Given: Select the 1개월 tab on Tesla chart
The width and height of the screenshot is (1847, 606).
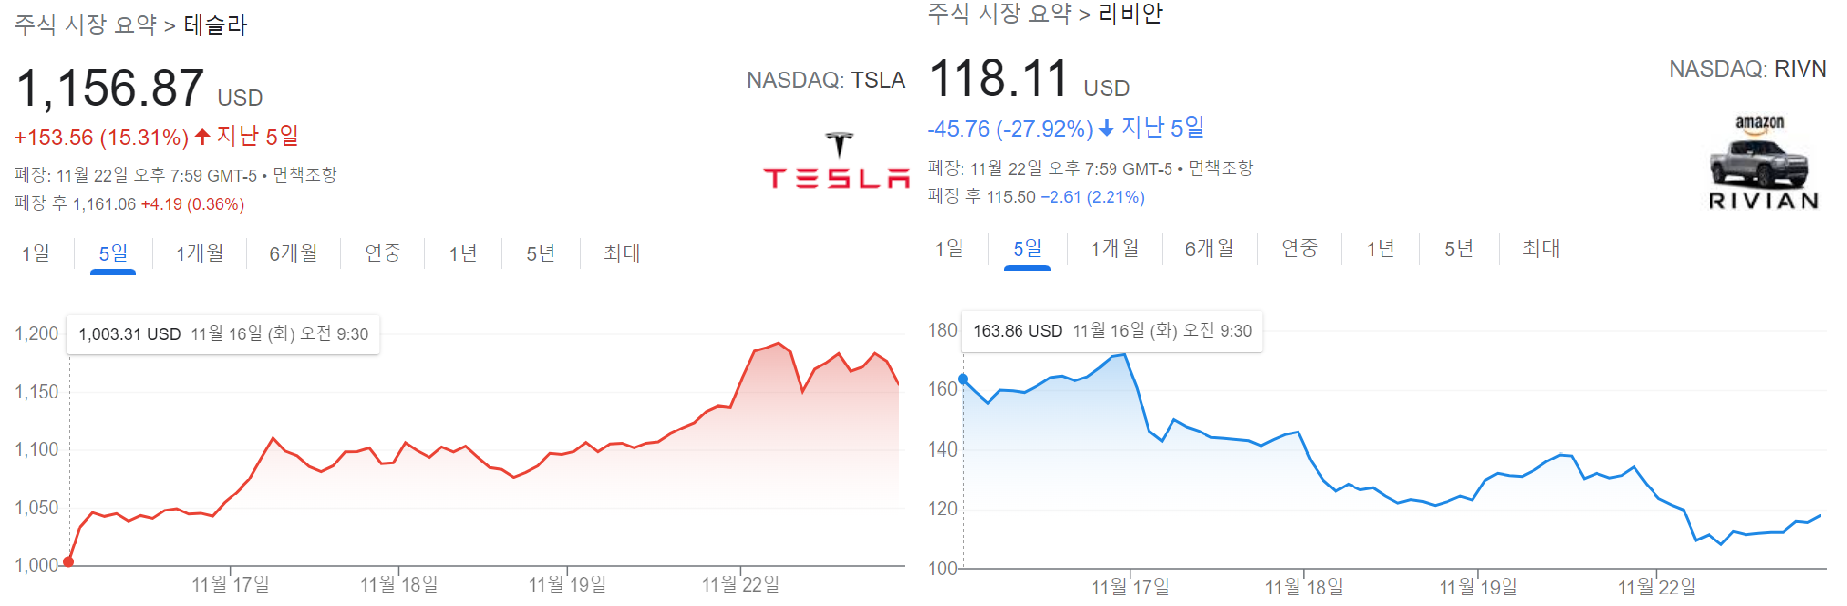Looking at the screenshot, I should 200,253.
